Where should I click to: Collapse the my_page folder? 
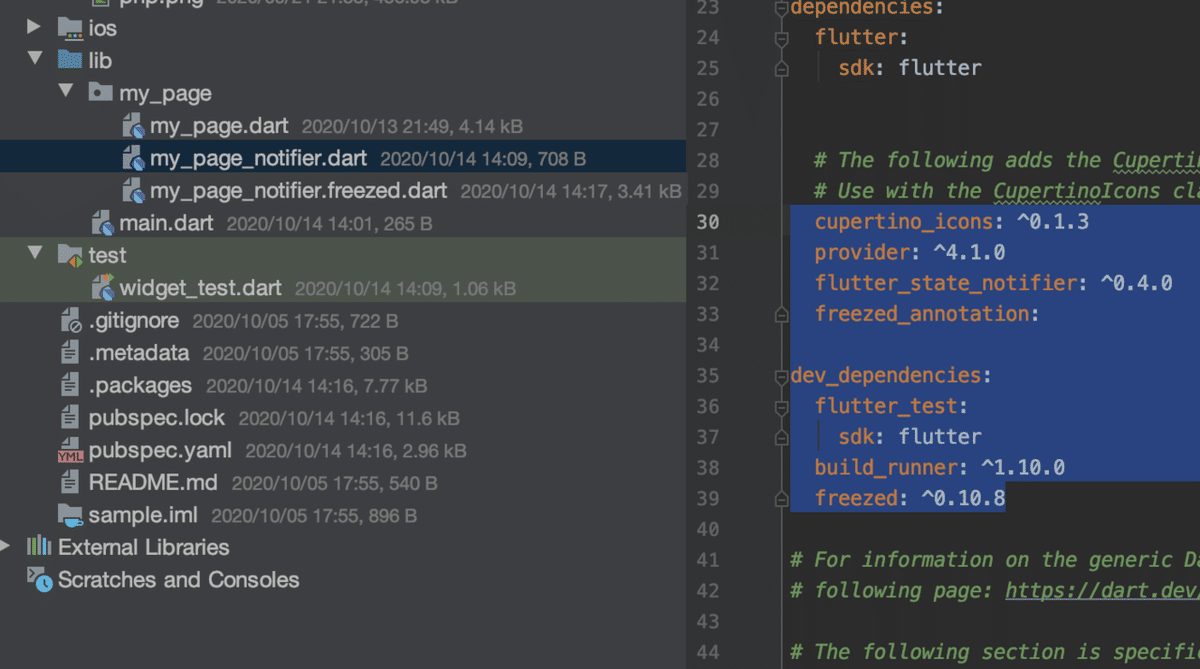click(66, 92)
